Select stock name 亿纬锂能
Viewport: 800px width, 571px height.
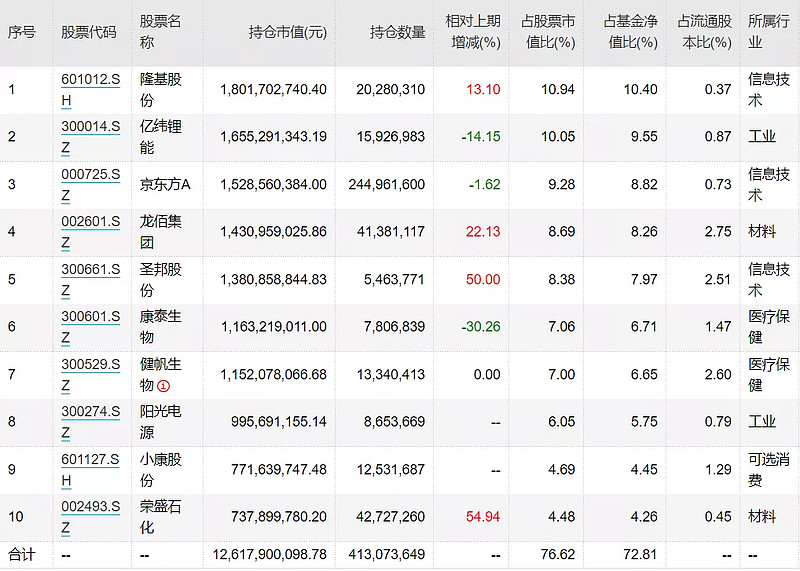(x=160, y=137)
